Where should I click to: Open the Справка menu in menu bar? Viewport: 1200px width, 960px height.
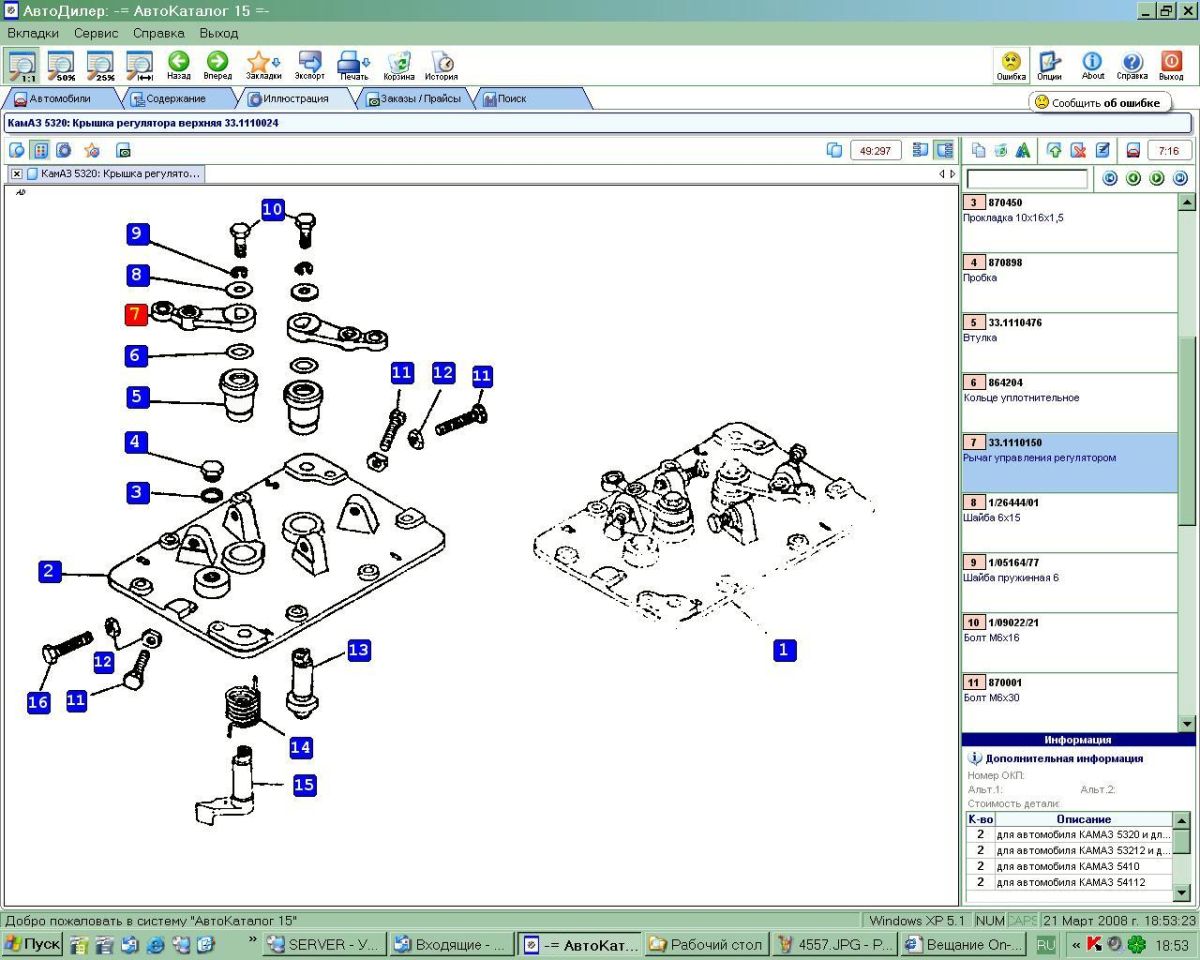[159, 33]
